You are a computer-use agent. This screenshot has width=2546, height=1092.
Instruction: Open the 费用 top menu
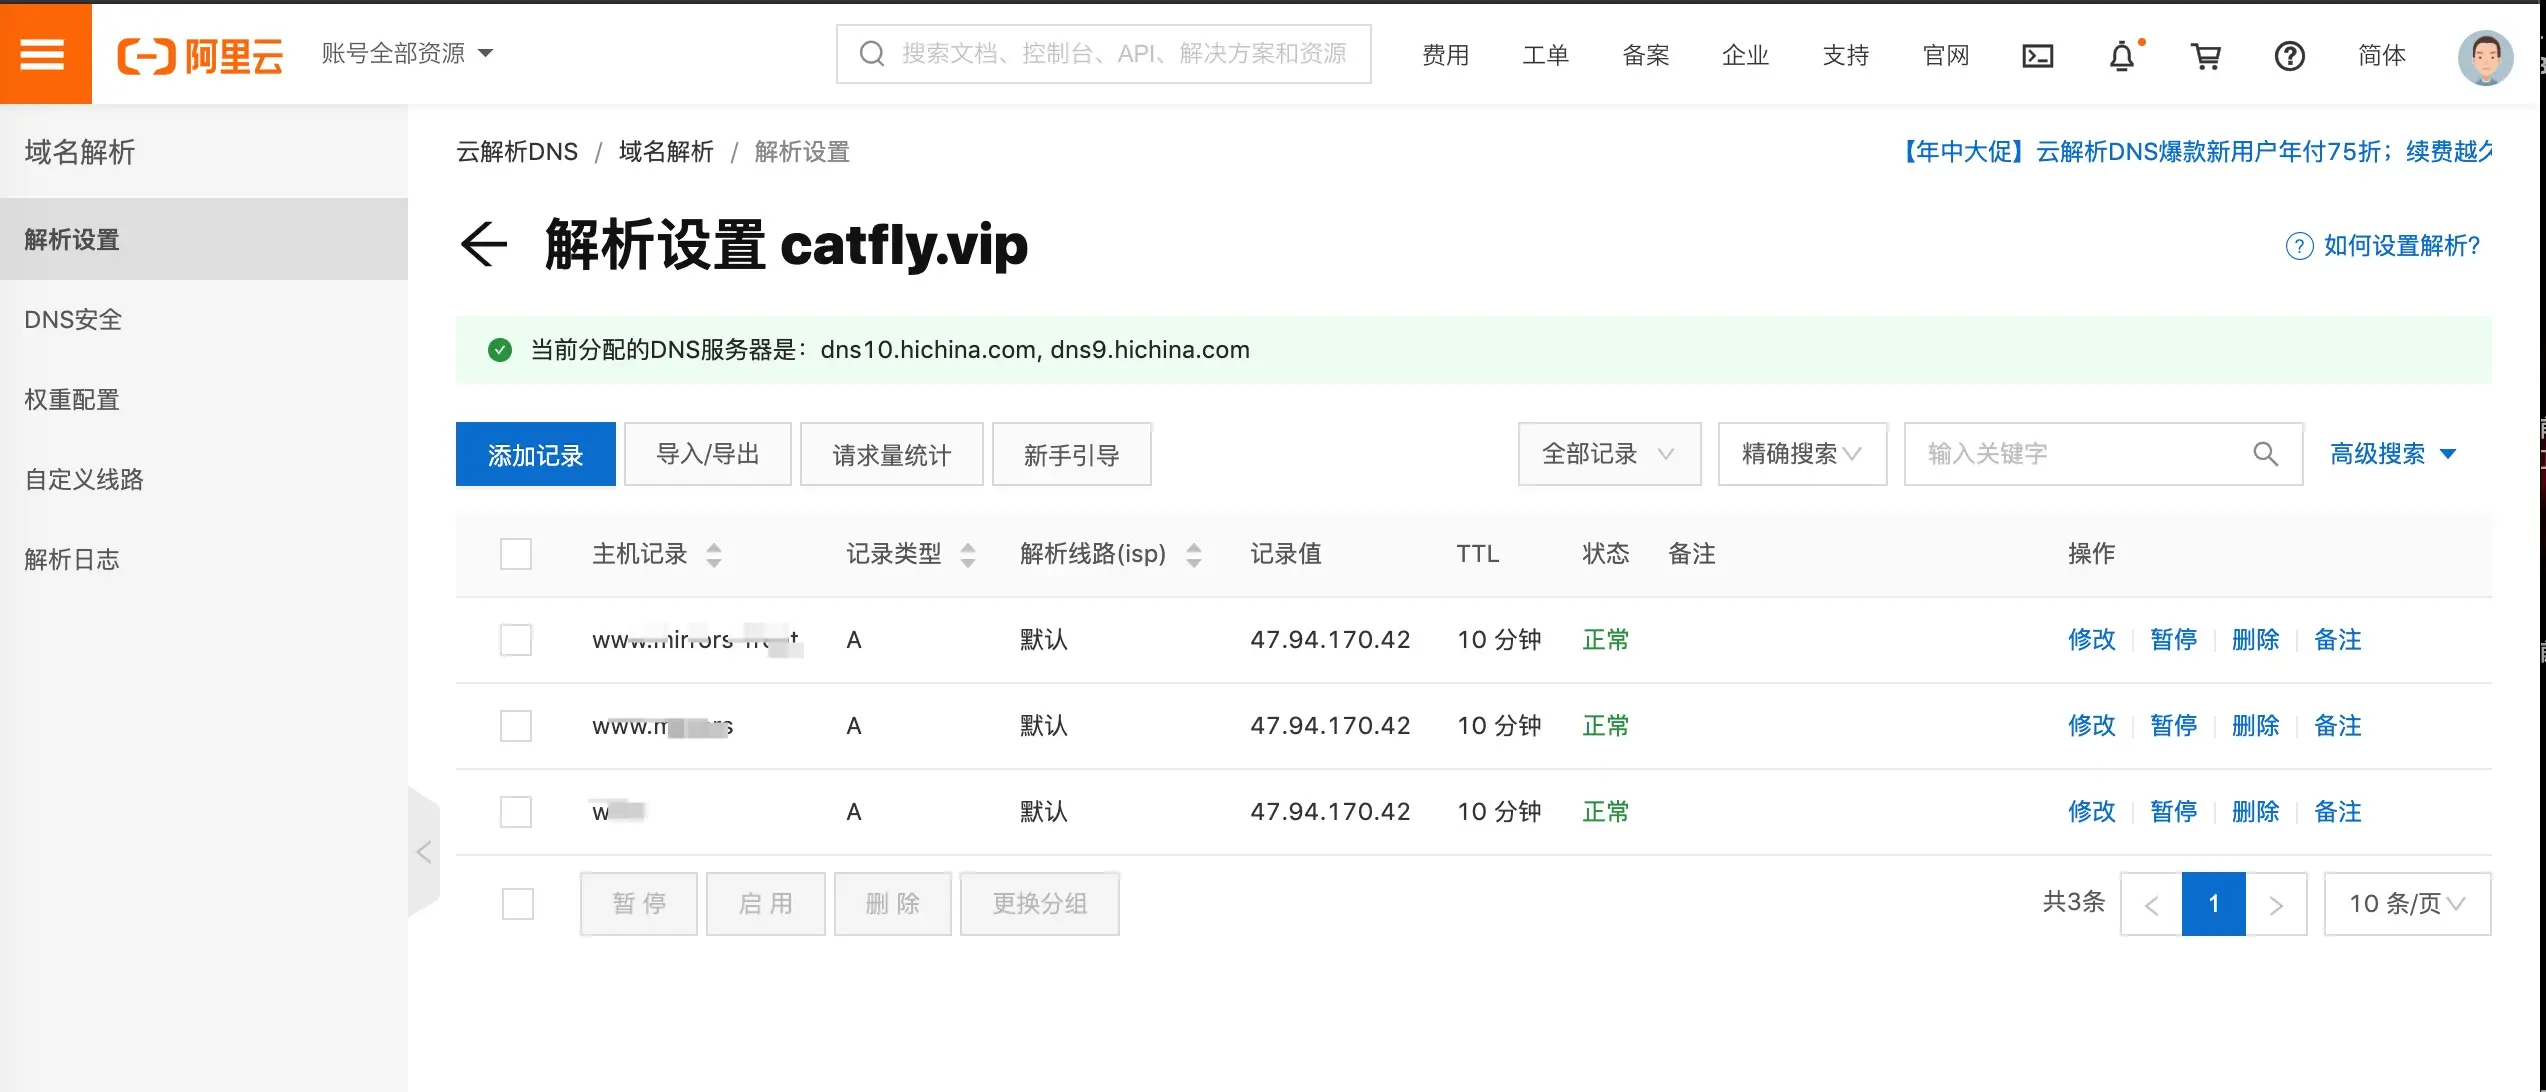point(1446,55)
